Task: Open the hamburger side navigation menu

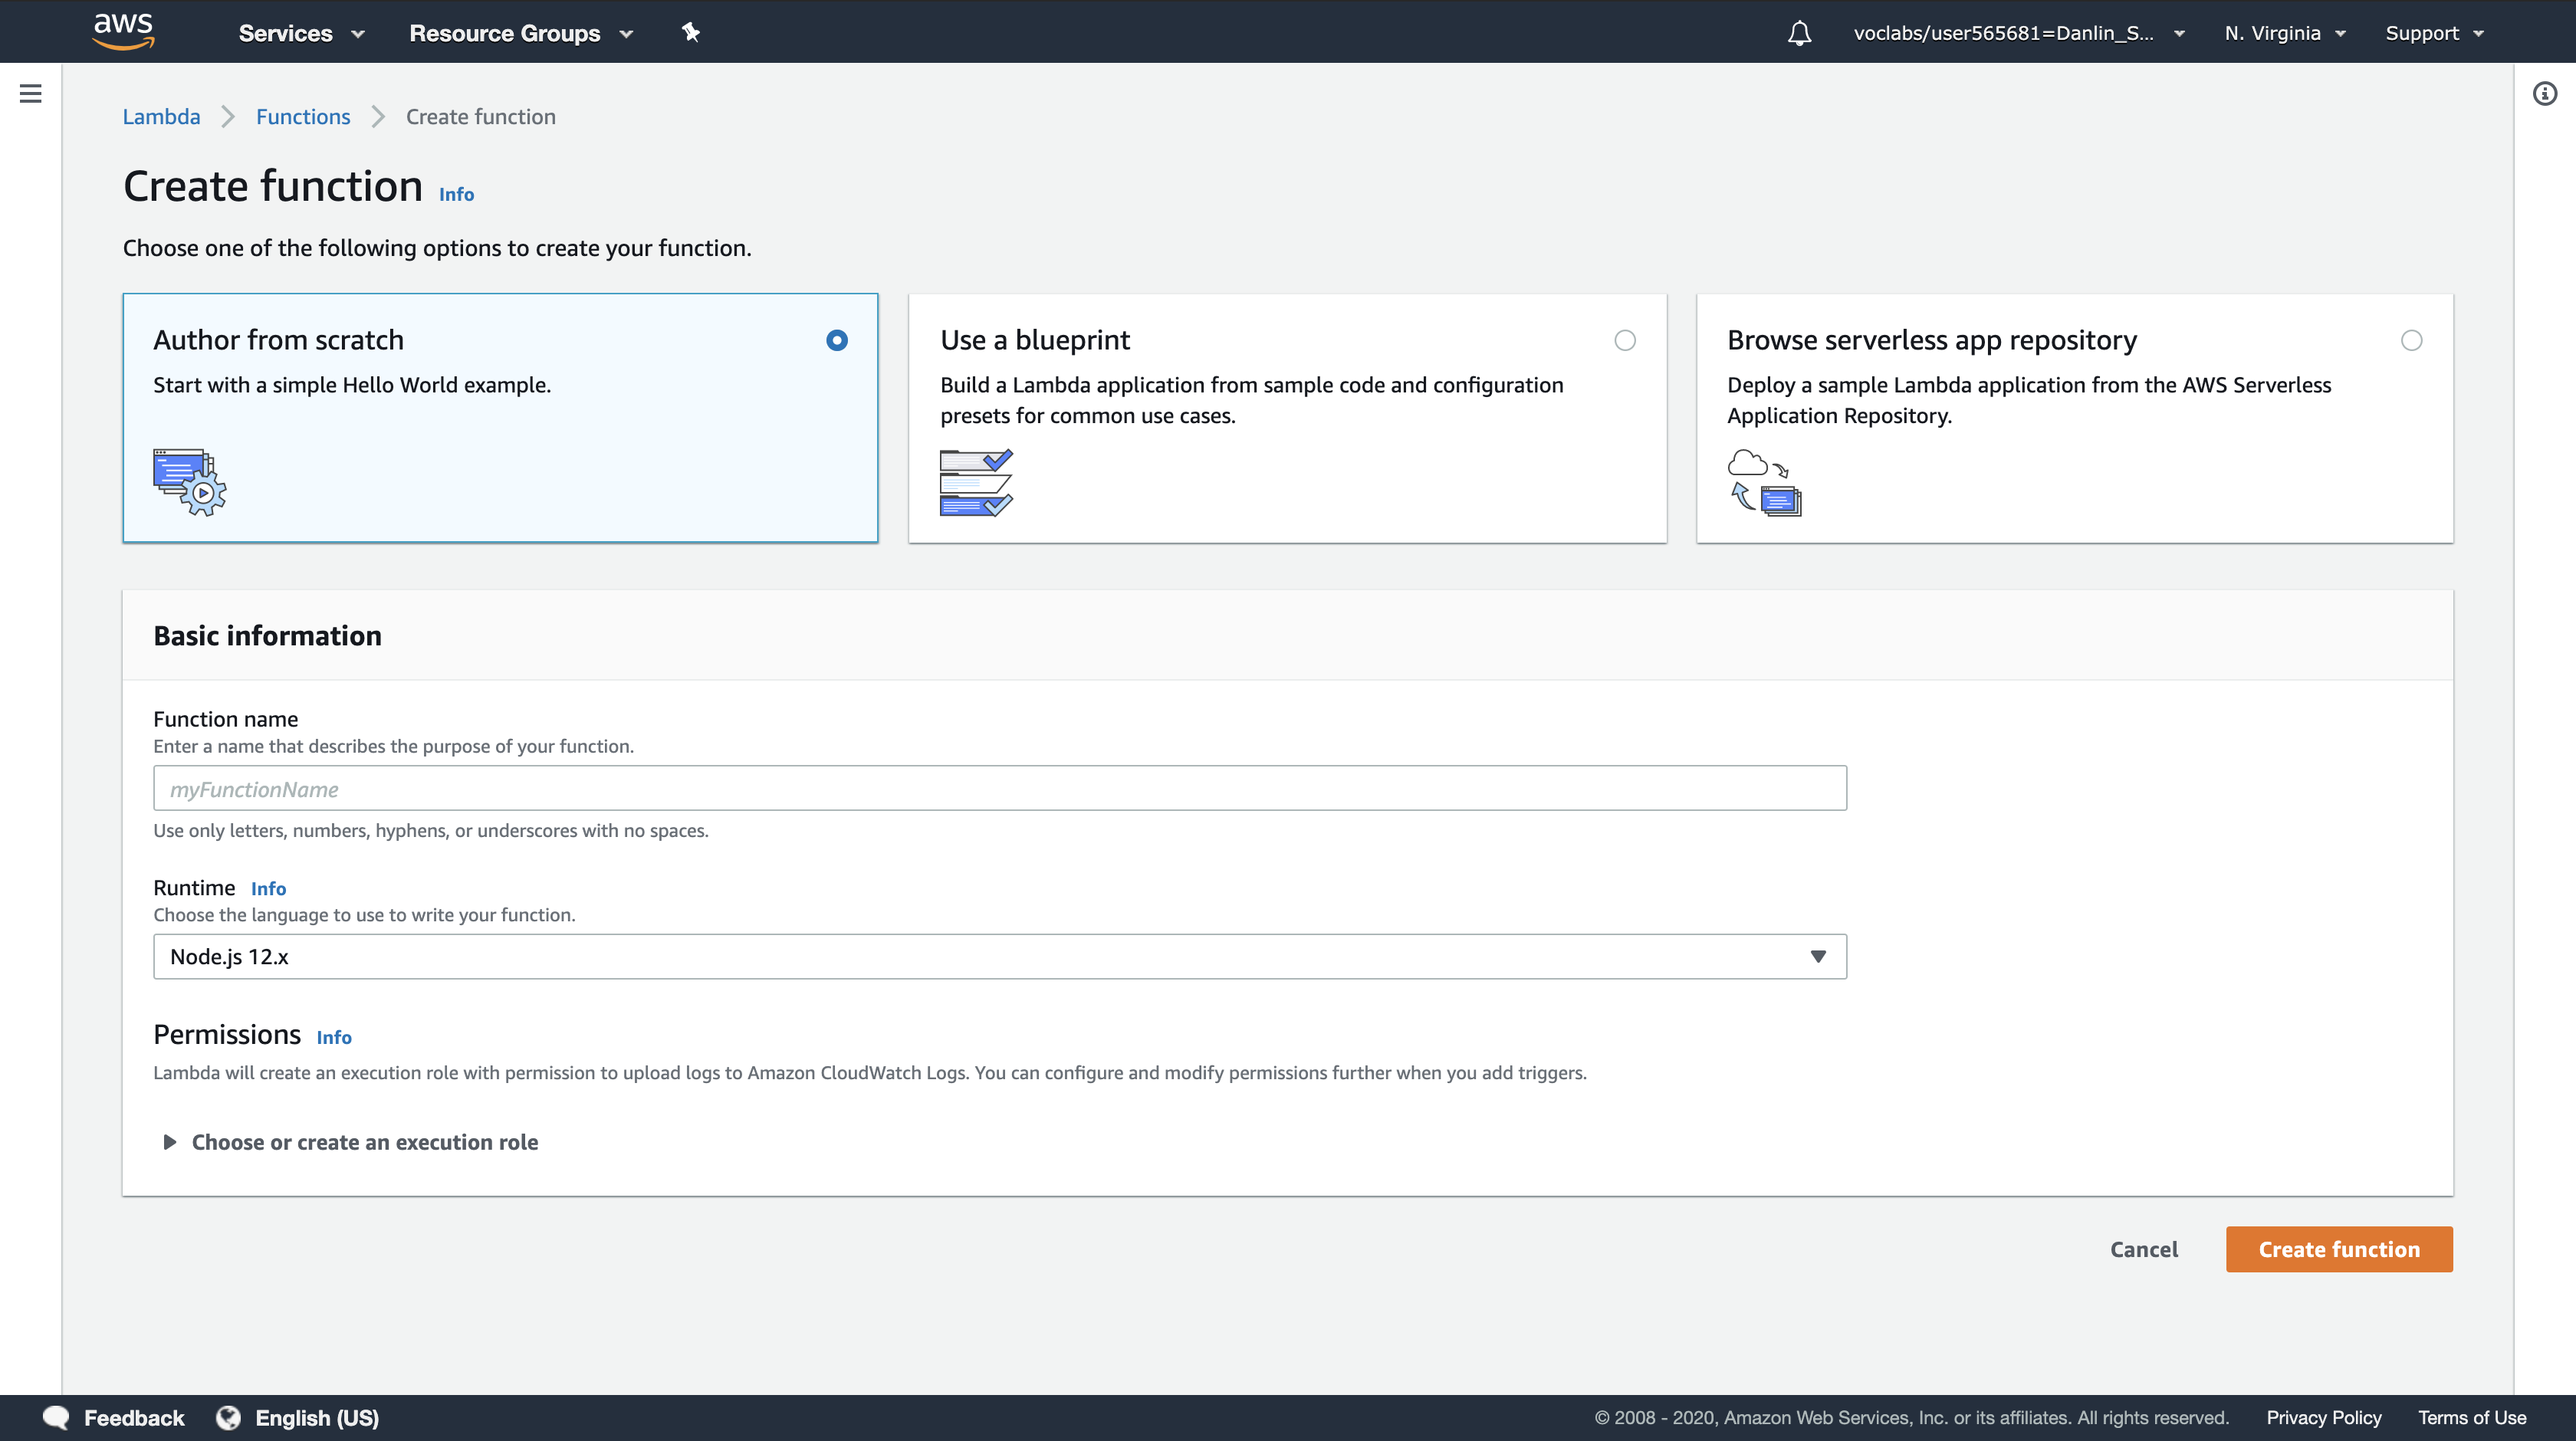Action: (30, 94)
